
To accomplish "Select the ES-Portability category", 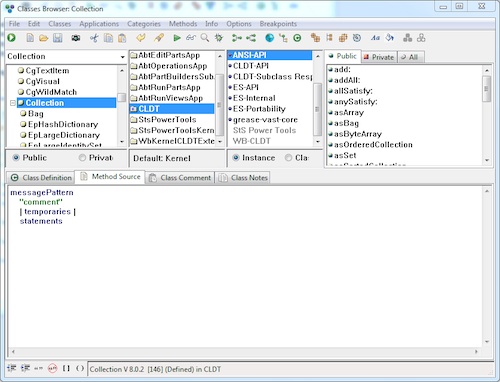I will coord(259,109).
